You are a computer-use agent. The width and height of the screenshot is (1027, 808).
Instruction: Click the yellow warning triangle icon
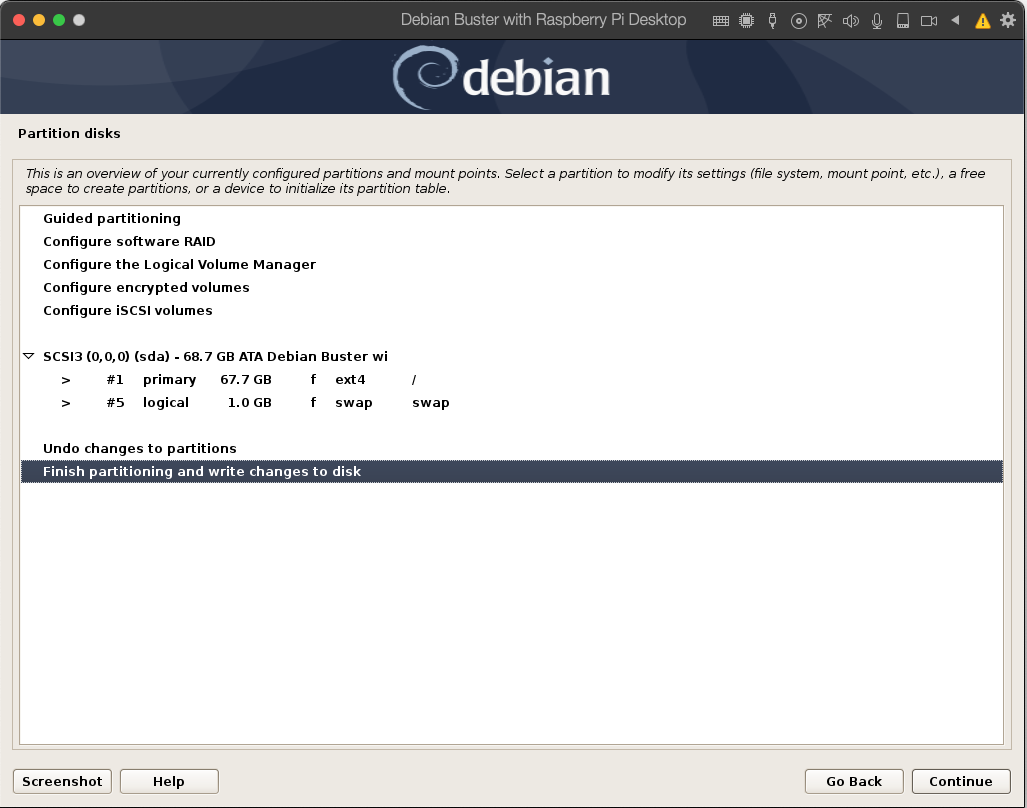[x=982, y=21]
